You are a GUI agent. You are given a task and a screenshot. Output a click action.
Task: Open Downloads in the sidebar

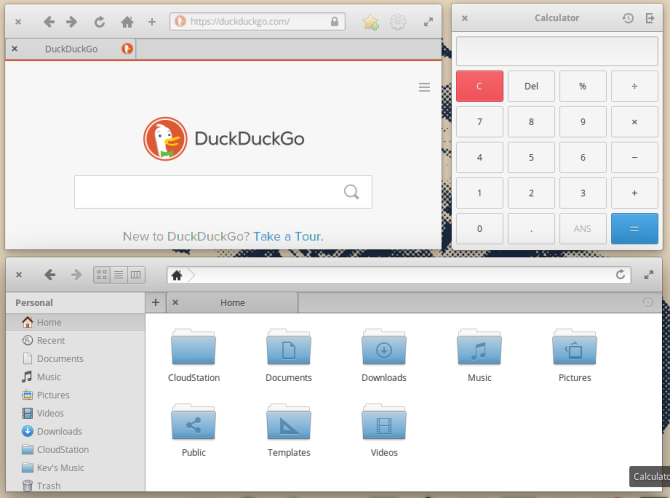coord(76,431)
